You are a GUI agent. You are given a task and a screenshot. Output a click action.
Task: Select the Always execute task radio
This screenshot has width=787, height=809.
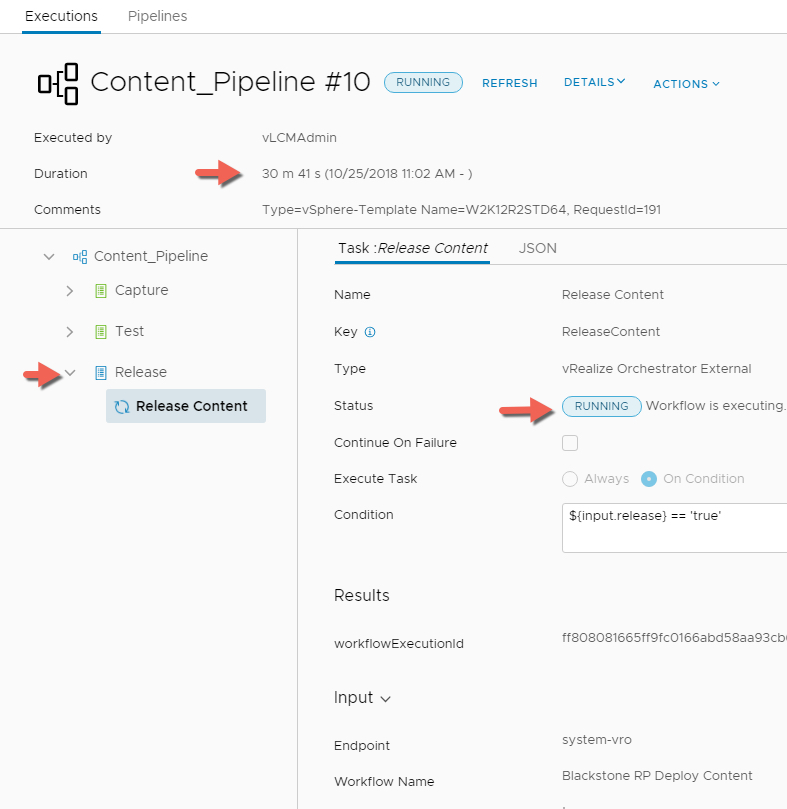tap(570, 479)
